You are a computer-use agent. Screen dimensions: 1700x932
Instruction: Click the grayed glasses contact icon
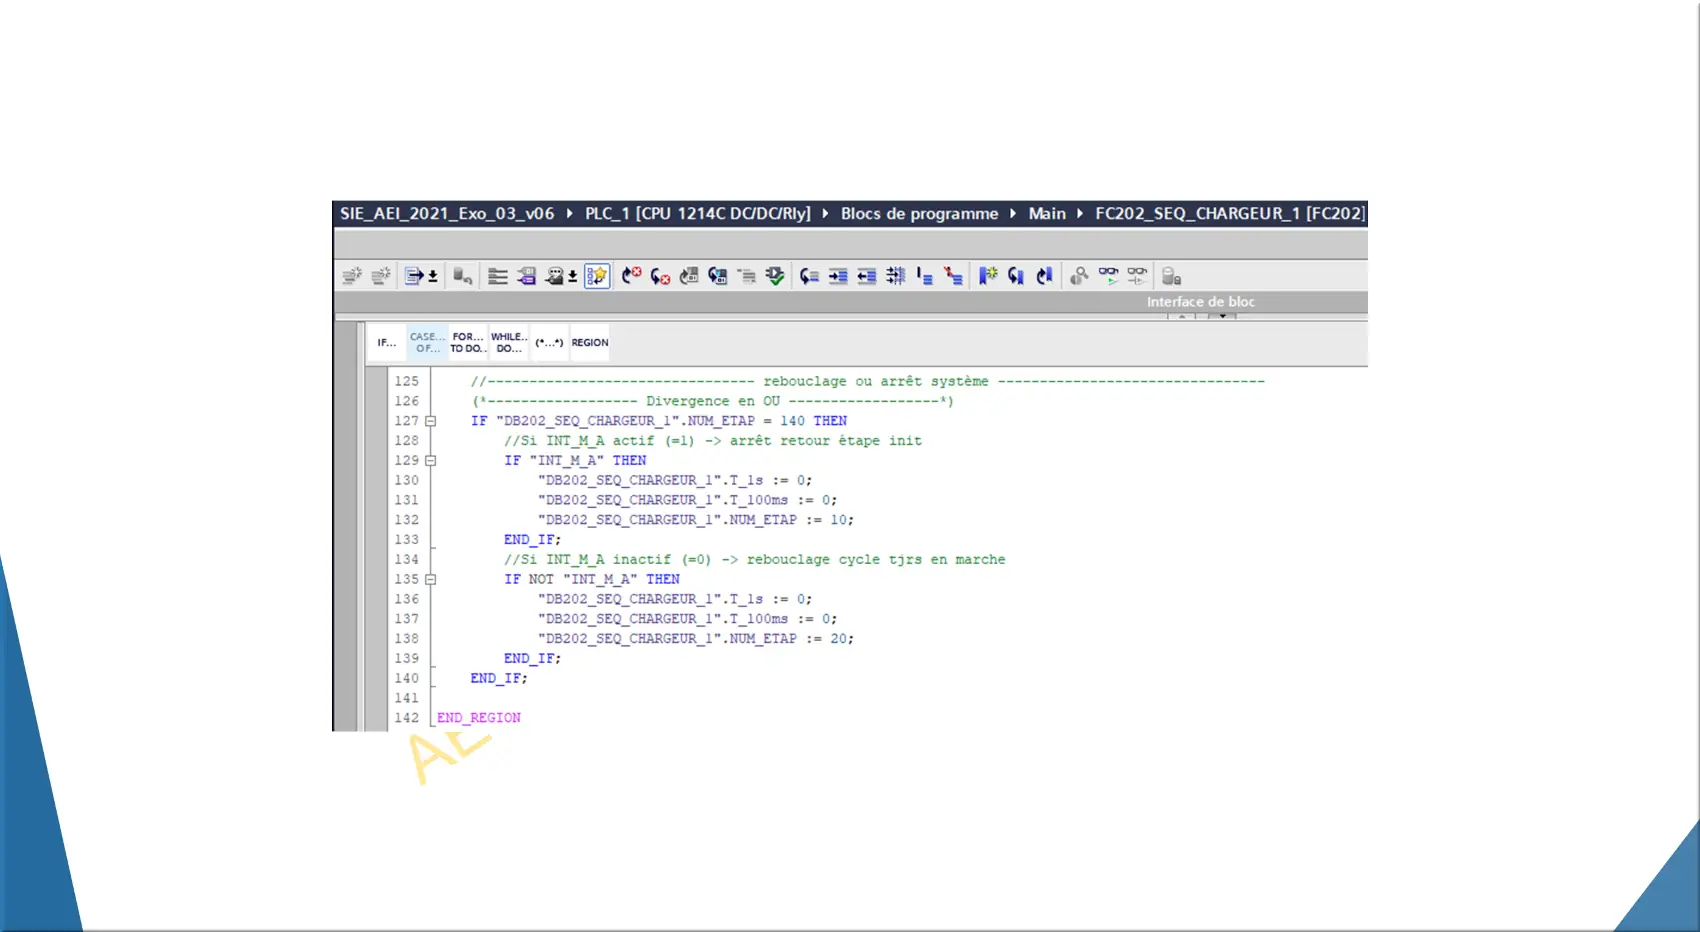click(x=1137, y=276)
